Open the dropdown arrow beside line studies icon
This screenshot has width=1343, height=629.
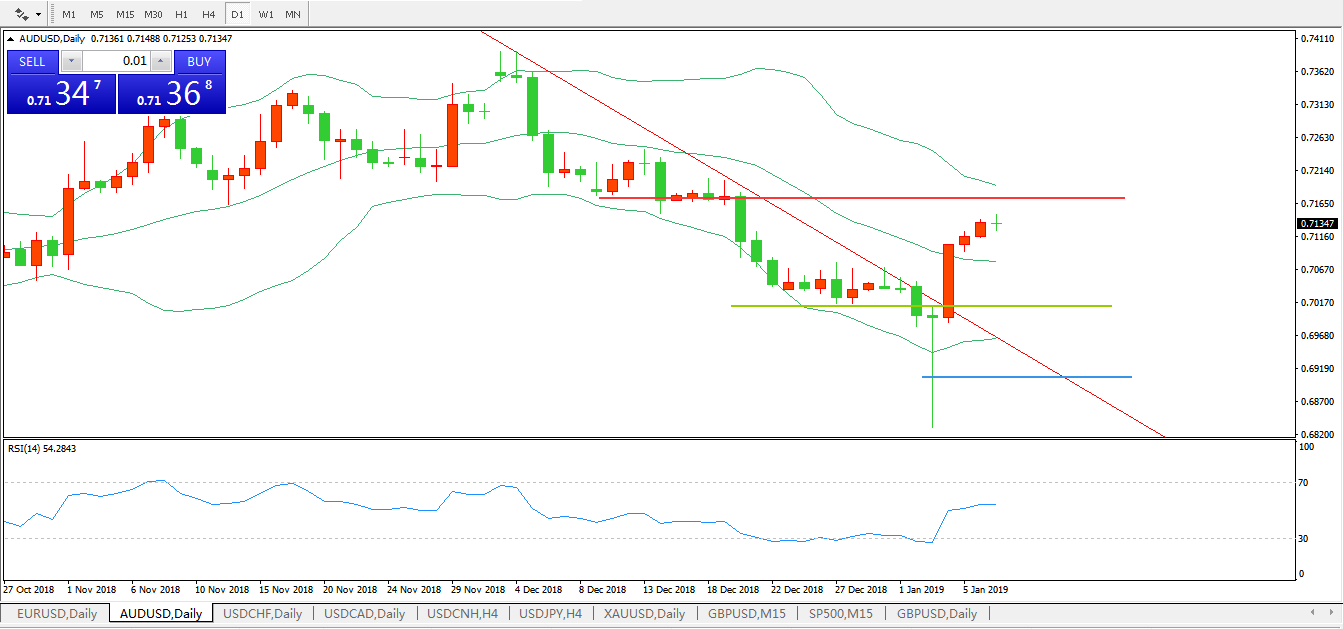[39, 14]
